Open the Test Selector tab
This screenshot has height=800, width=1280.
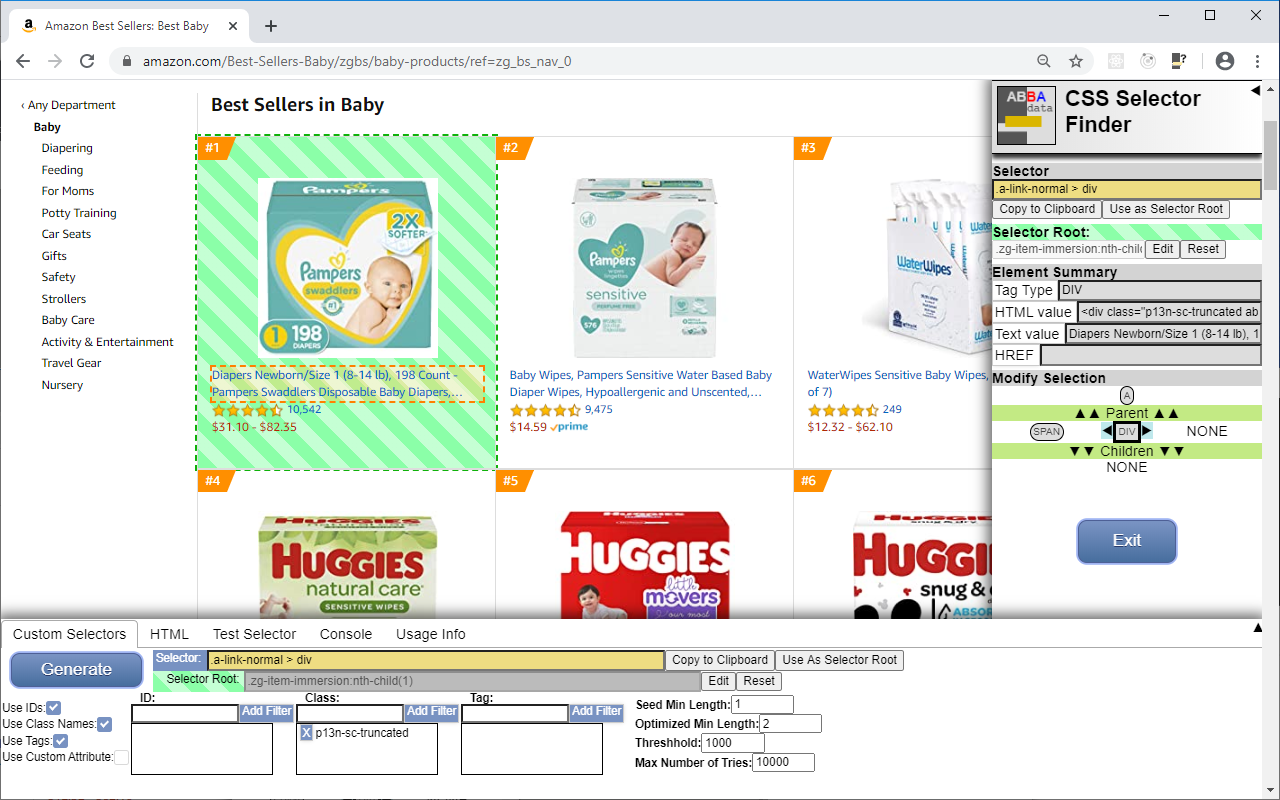pos(254,634)
